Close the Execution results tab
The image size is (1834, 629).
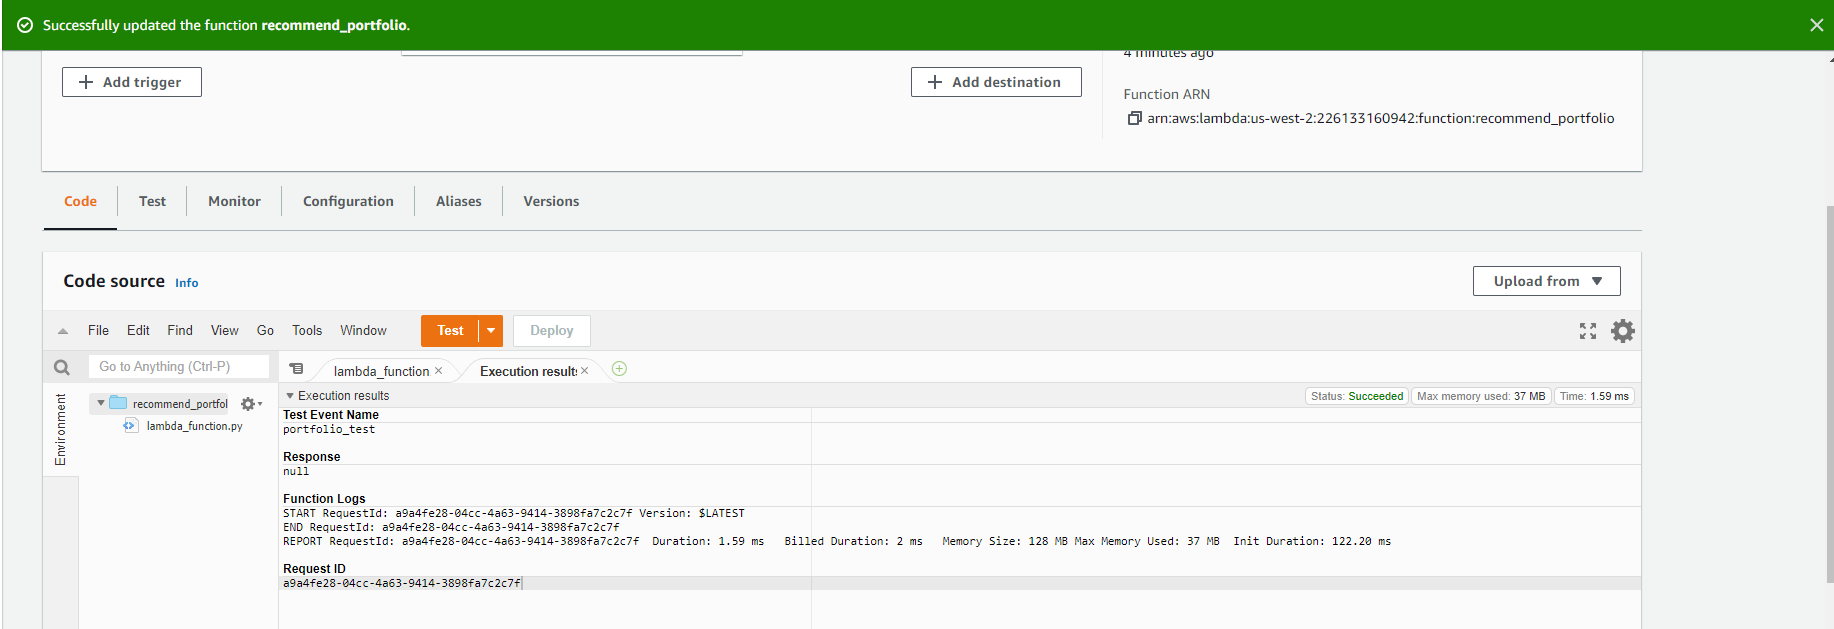point(584,371)
